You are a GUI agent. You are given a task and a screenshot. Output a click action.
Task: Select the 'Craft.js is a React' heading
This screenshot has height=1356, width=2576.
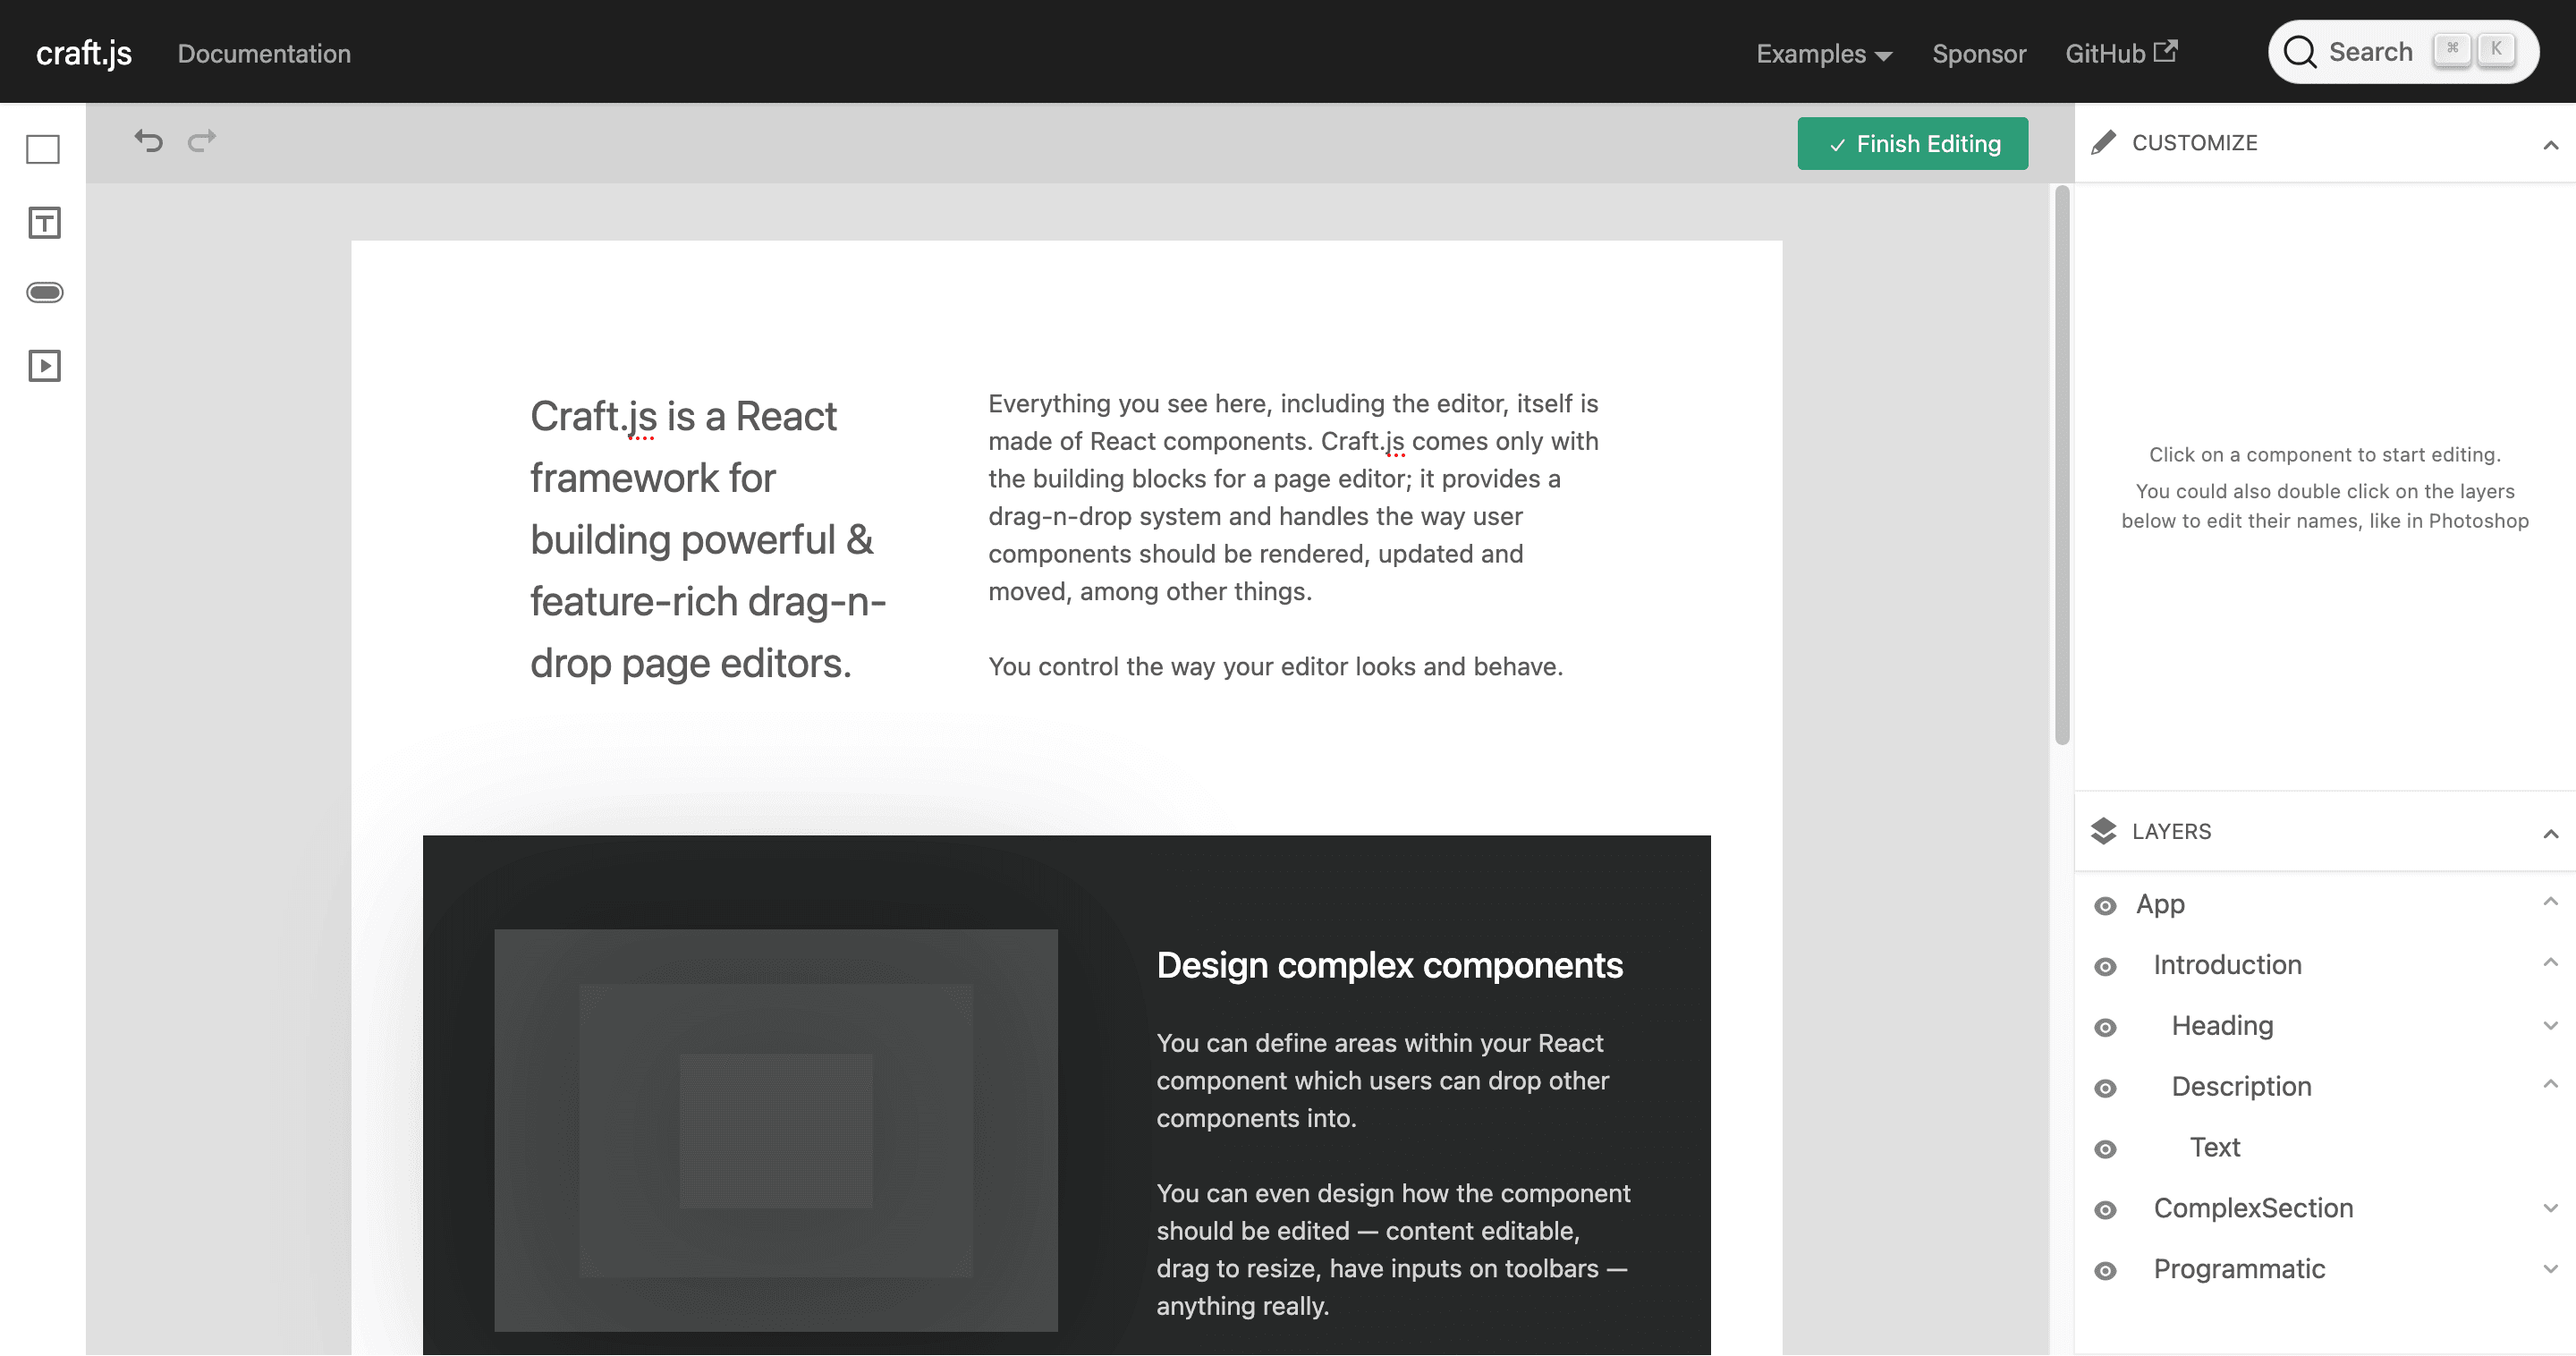708,540
